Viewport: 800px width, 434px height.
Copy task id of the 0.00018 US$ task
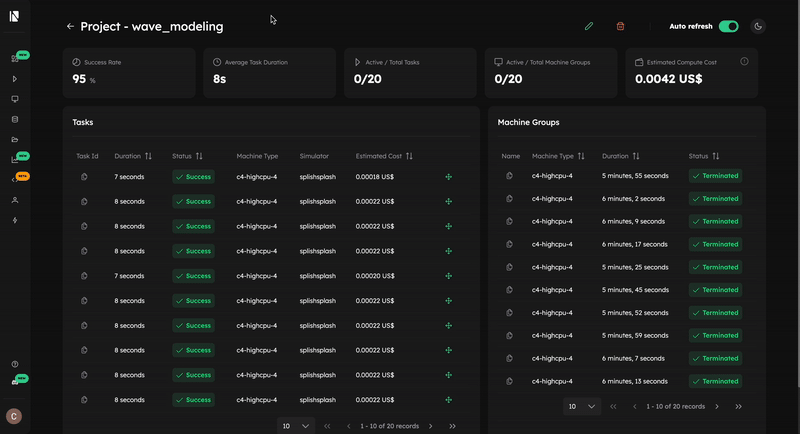84,177
